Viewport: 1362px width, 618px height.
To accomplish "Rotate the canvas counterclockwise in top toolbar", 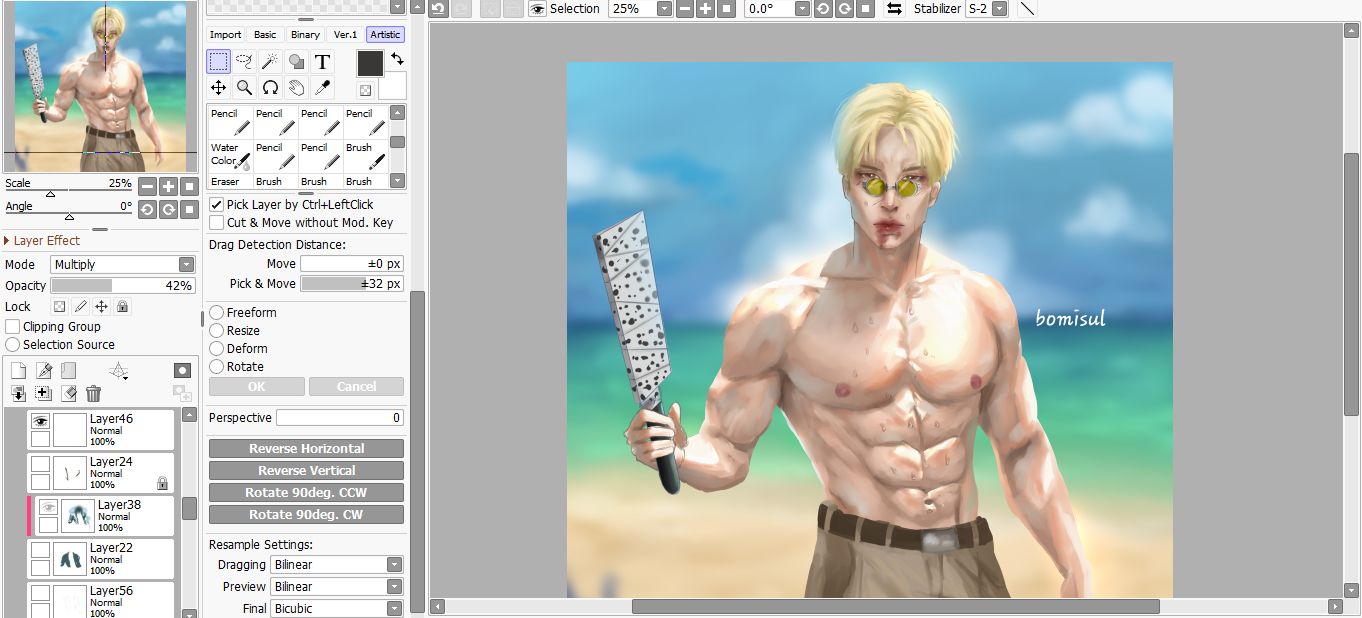I will pyautogui.click(x=823, y=9).
